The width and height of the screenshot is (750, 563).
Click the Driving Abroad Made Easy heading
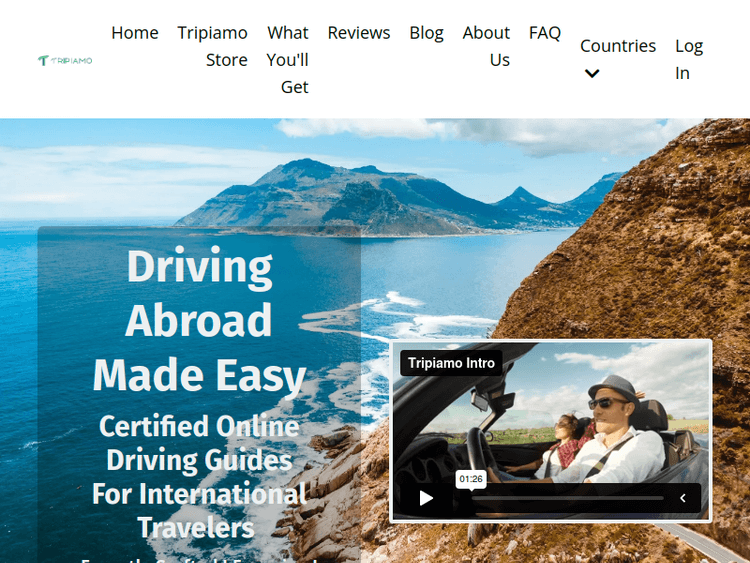tap(199, 321)
